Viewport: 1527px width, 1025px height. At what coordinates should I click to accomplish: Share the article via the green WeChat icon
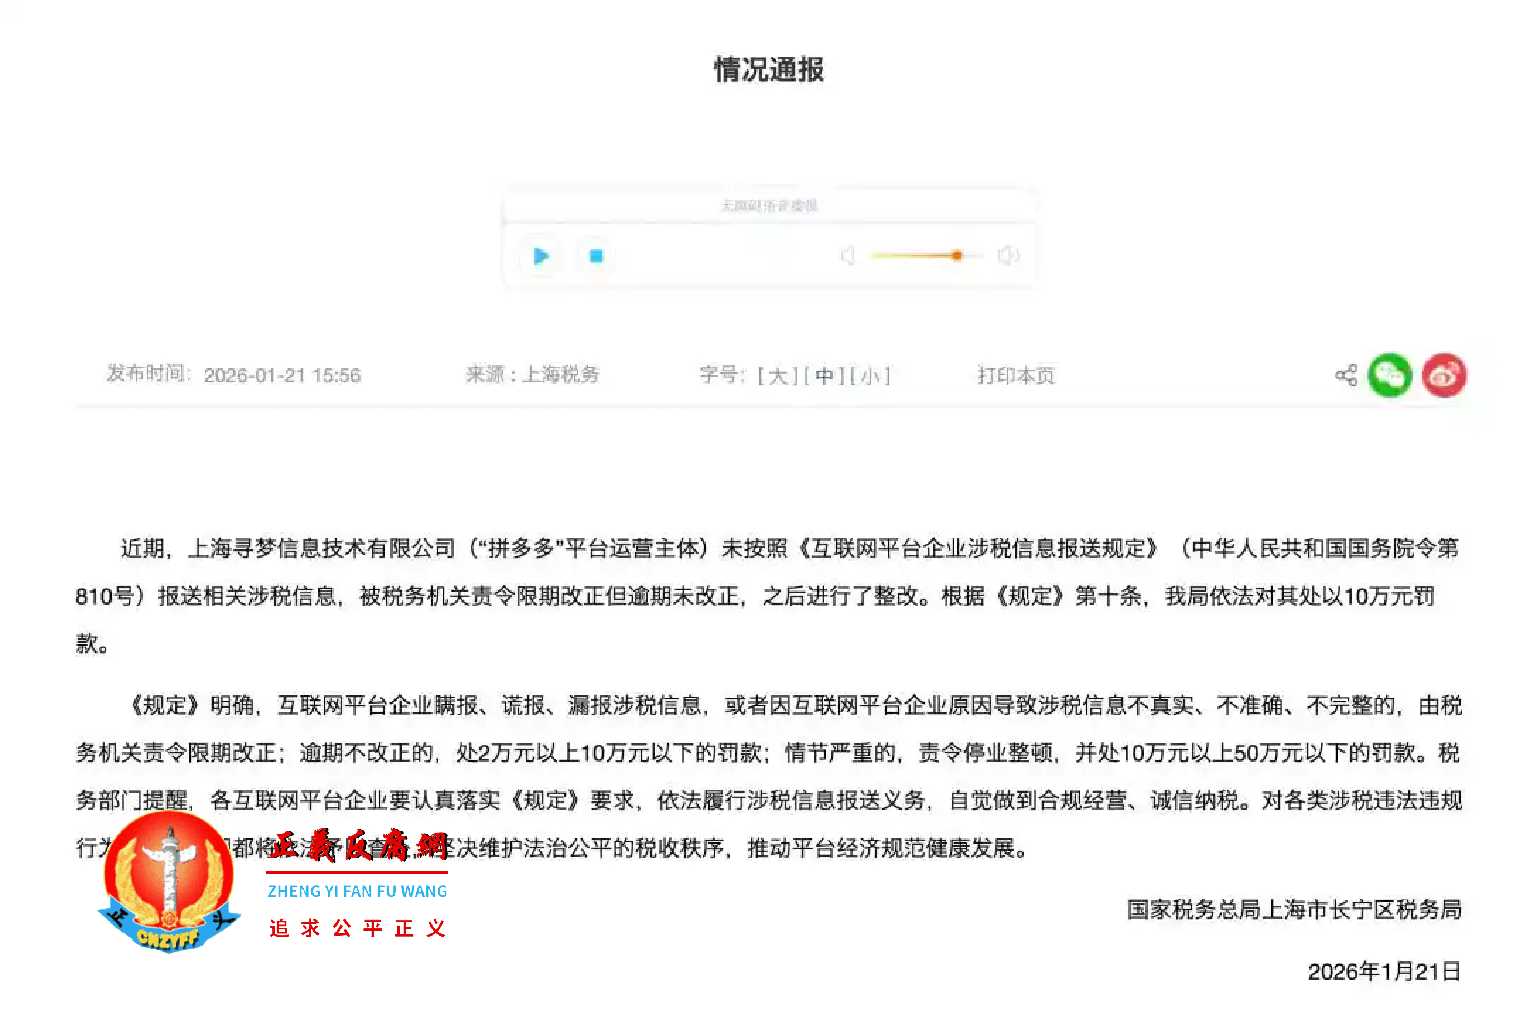1389,375
